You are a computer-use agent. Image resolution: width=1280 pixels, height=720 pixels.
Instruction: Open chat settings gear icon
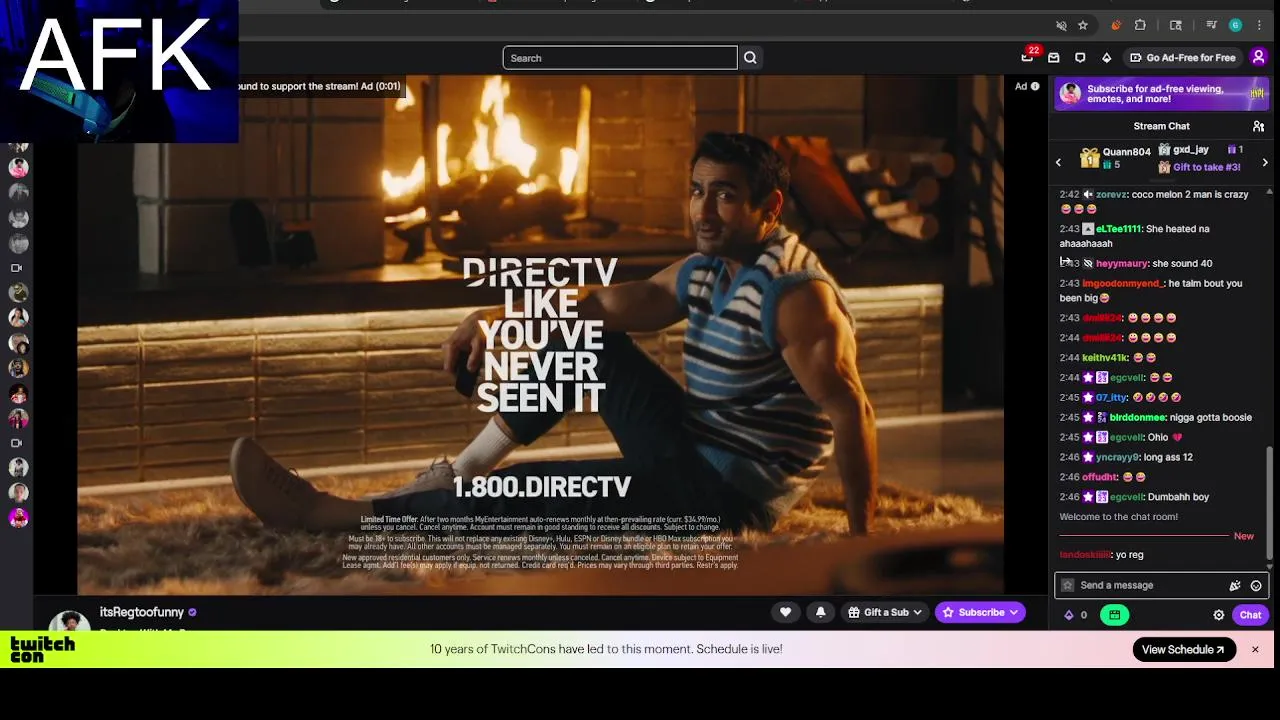(1218, 615)
